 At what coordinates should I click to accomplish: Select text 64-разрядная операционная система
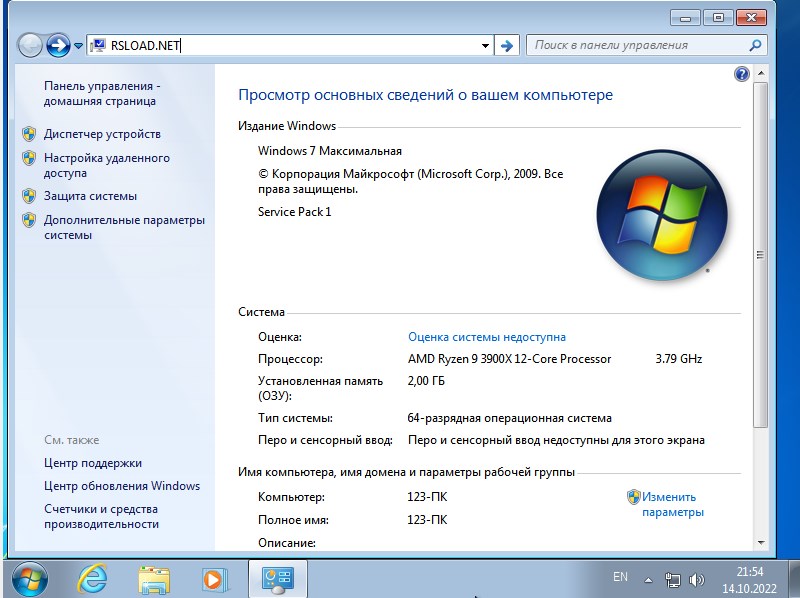[x=509, y=418]
